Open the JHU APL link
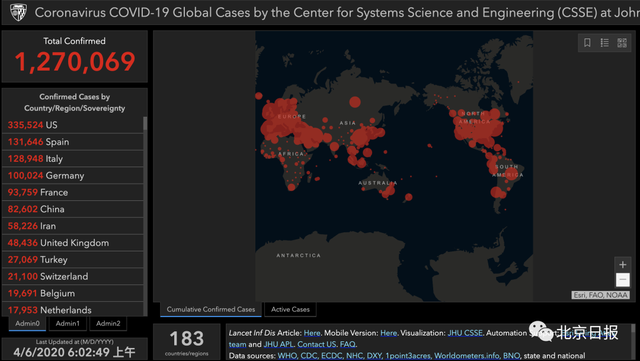640x361 pixels. click(x=278, y=344)
